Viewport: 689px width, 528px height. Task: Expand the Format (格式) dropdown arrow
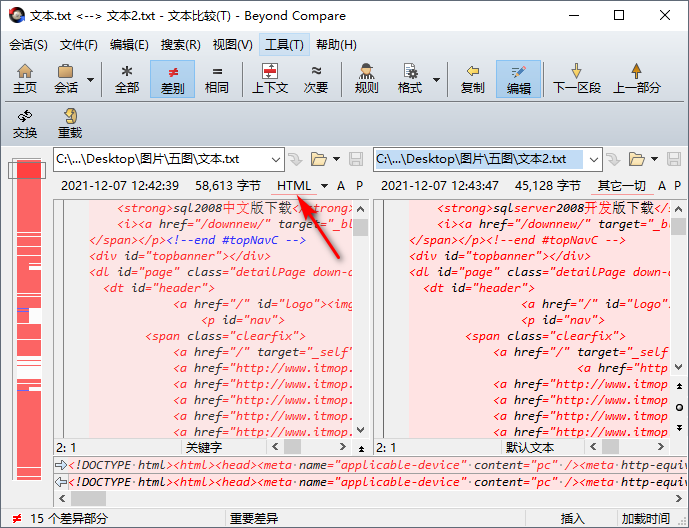click(x=436, y=80)
